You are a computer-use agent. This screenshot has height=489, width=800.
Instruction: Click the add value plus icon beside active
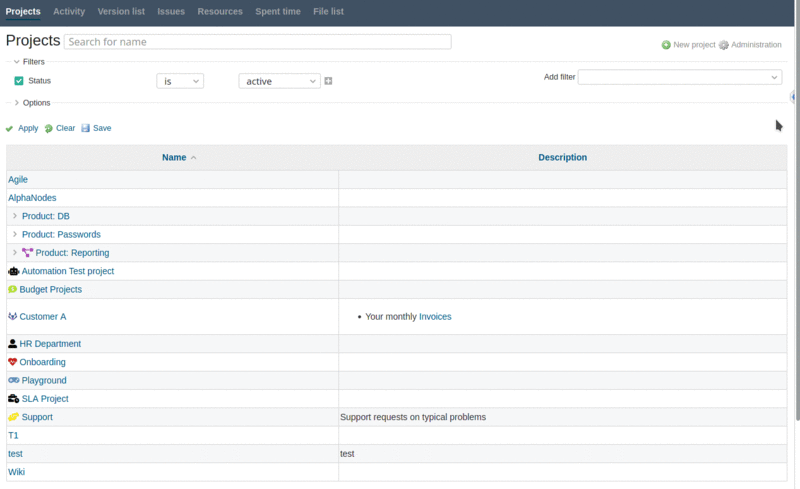click(328, 81)
